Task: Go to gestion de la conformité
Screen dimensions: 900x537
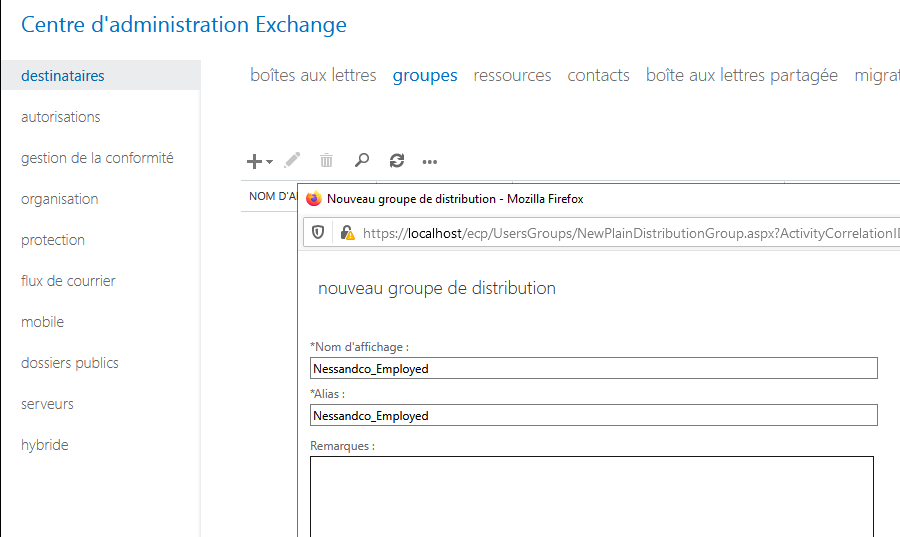Action: pyautogui.click(x=97, y=158)
